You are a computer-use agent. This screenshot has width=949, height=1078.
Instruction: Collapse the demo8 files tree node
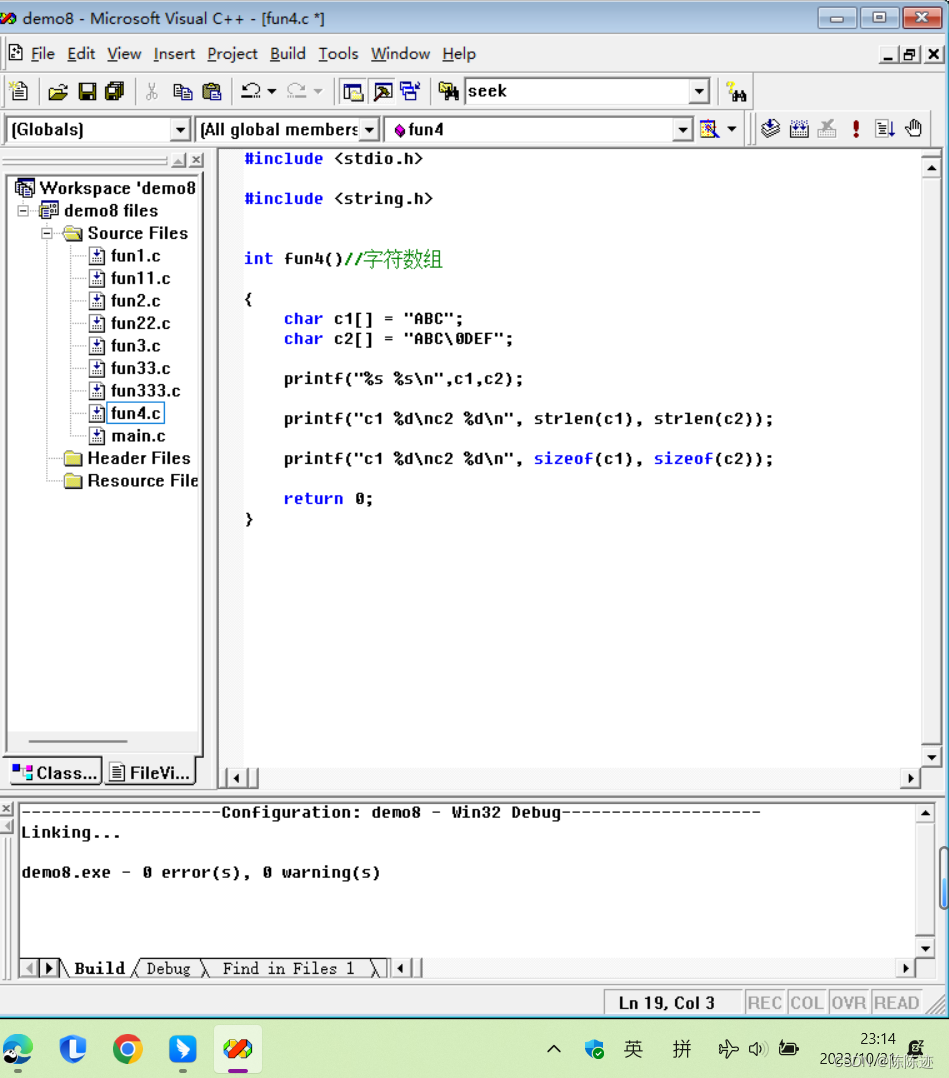click(x=23, y=210)
